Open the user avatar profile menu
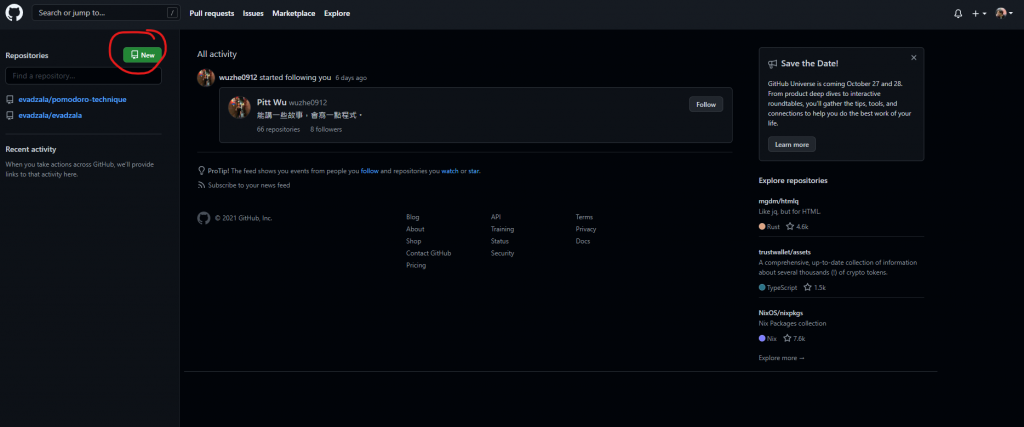Image resolution: width=1024 pixels, height=427 pixels. point(1004,13)
